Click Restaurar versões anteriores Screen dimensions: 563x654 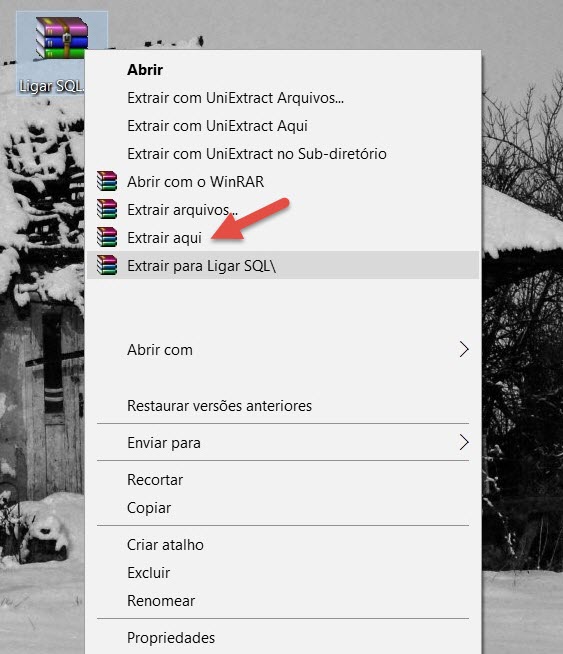click(283, 405)
